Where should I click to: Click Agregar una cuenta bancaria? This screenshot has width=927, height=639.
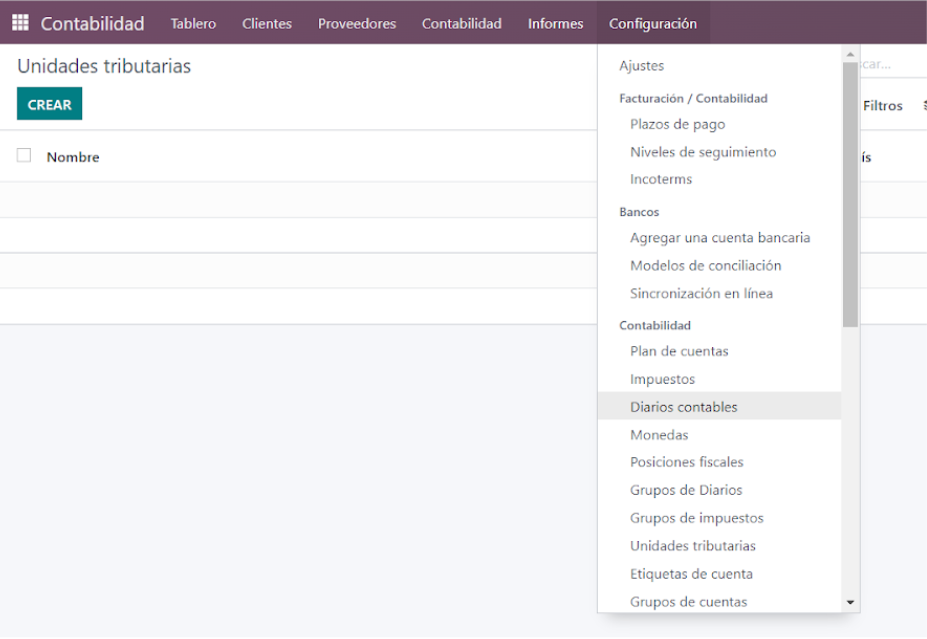tap(720, 238)
